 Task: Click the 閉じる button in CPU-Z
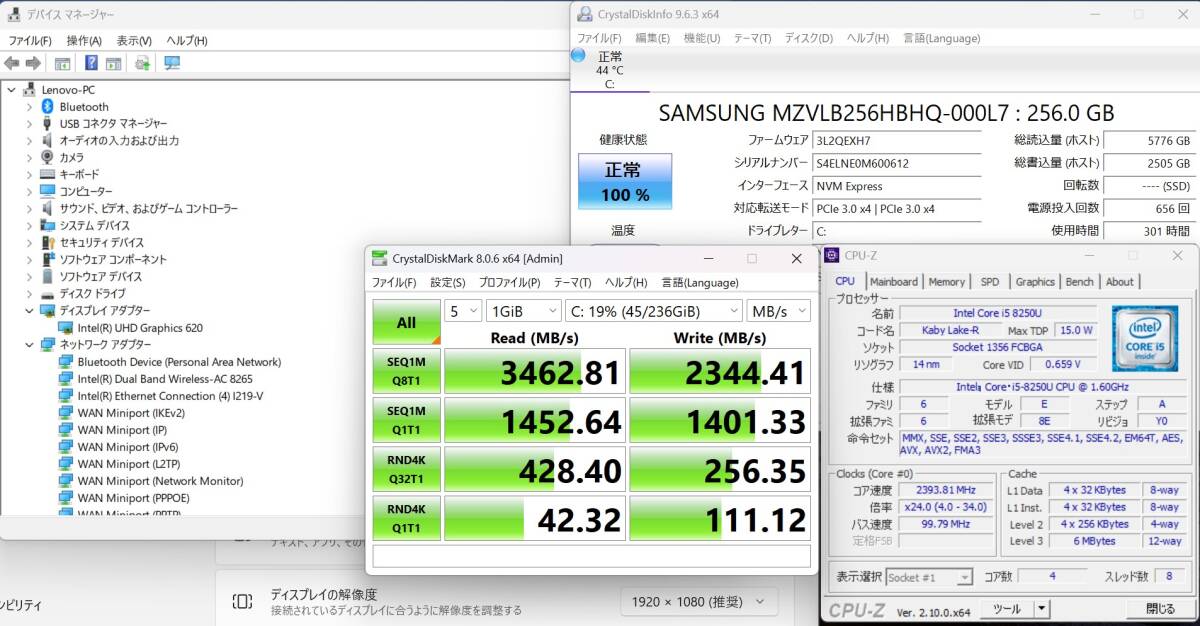1160,608
